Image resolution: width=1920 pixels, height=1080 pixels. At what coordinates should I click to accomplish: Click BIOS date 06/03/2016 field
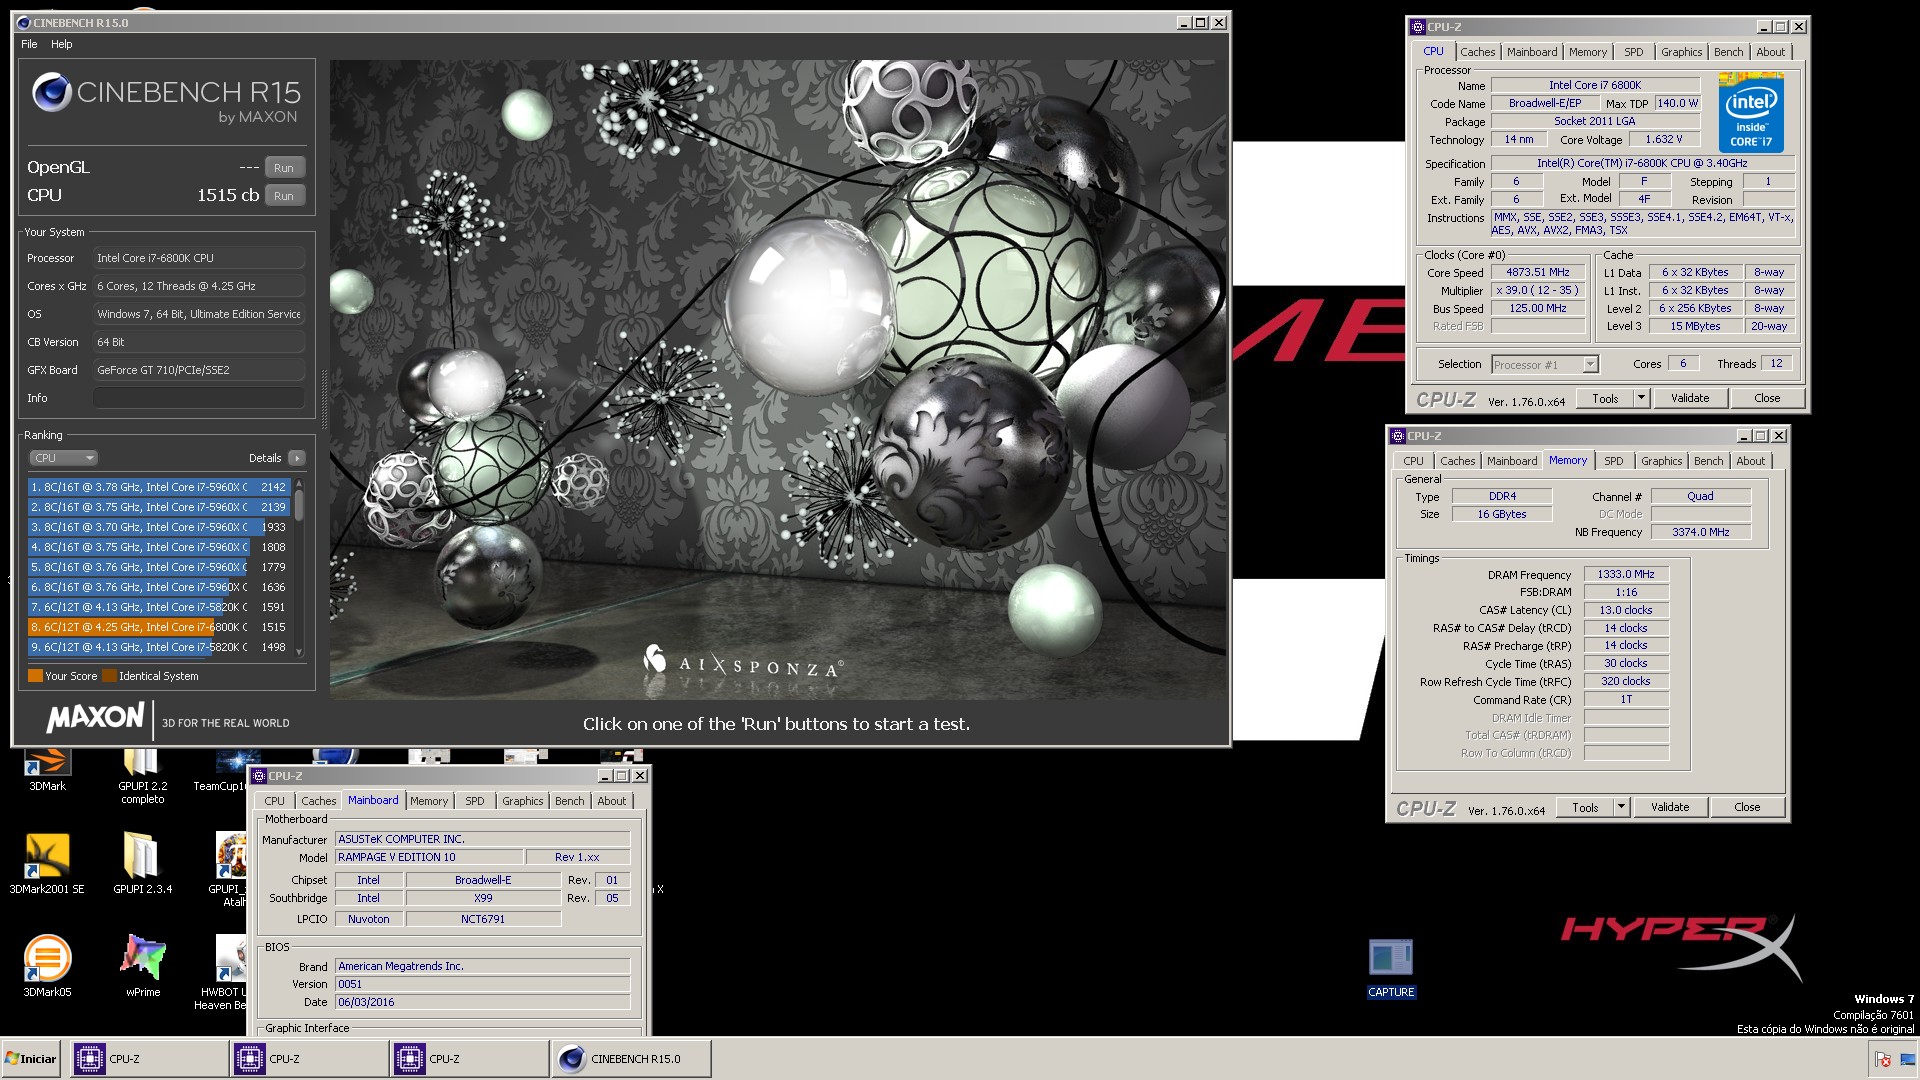[x=482, y=1002]
